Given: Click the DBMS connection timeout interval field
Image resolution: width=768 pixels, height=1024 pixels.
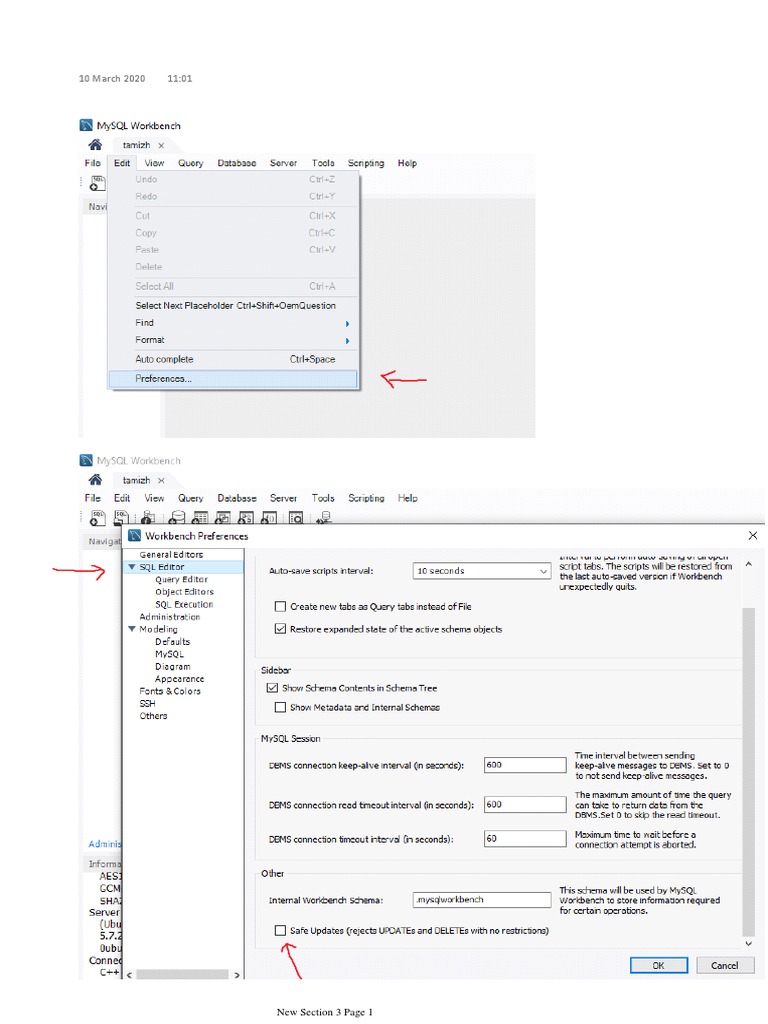Looking at the screenshot, I should (x=525, y=839).
